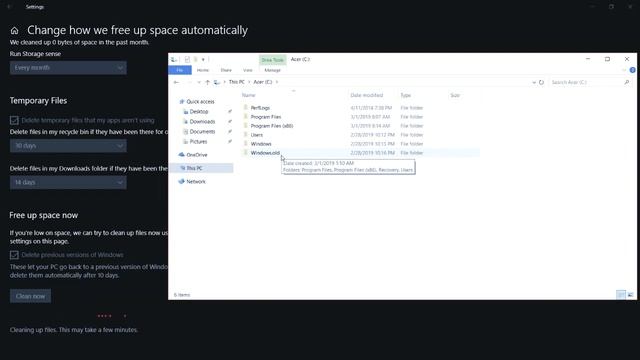Screen dimensions: 640x360
Task: Click the This PC icon in address bar
Action: point(217,82)
